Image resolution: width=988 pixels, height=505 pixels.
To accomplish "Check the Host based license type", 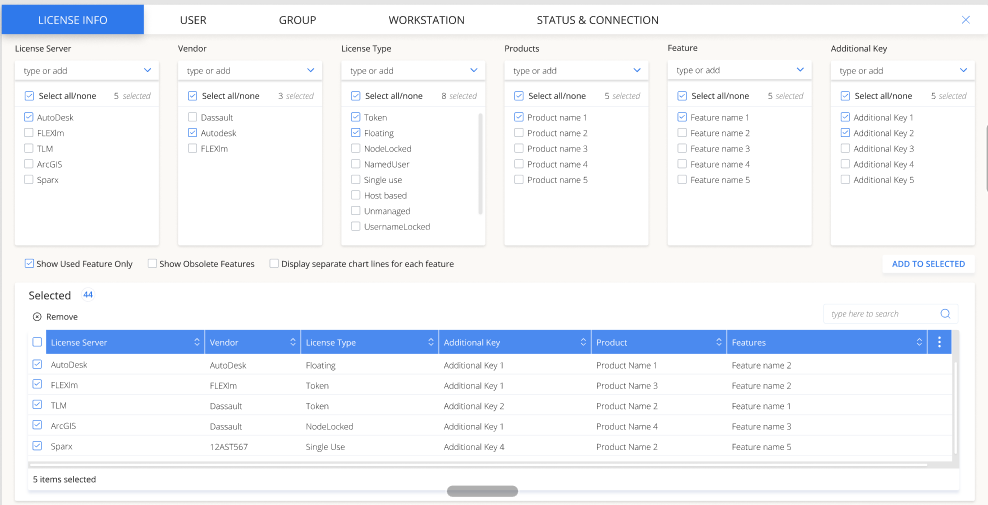I will click(x=356, y=195).
